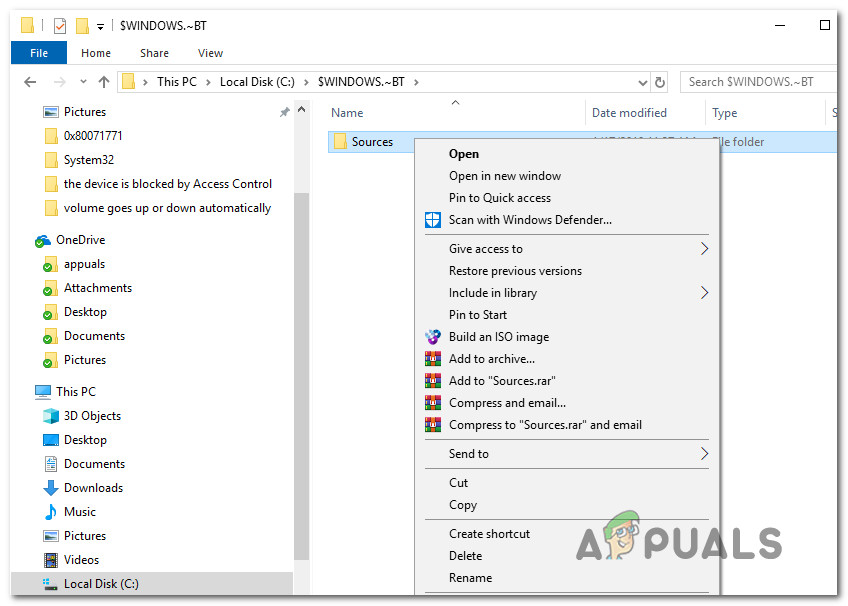Image resolution: width=848 pixels, height=606 pixels.
Task: Click the chevron after $WINDOWS.~BT in breadcrumb
Action: [x=416, y=82]
